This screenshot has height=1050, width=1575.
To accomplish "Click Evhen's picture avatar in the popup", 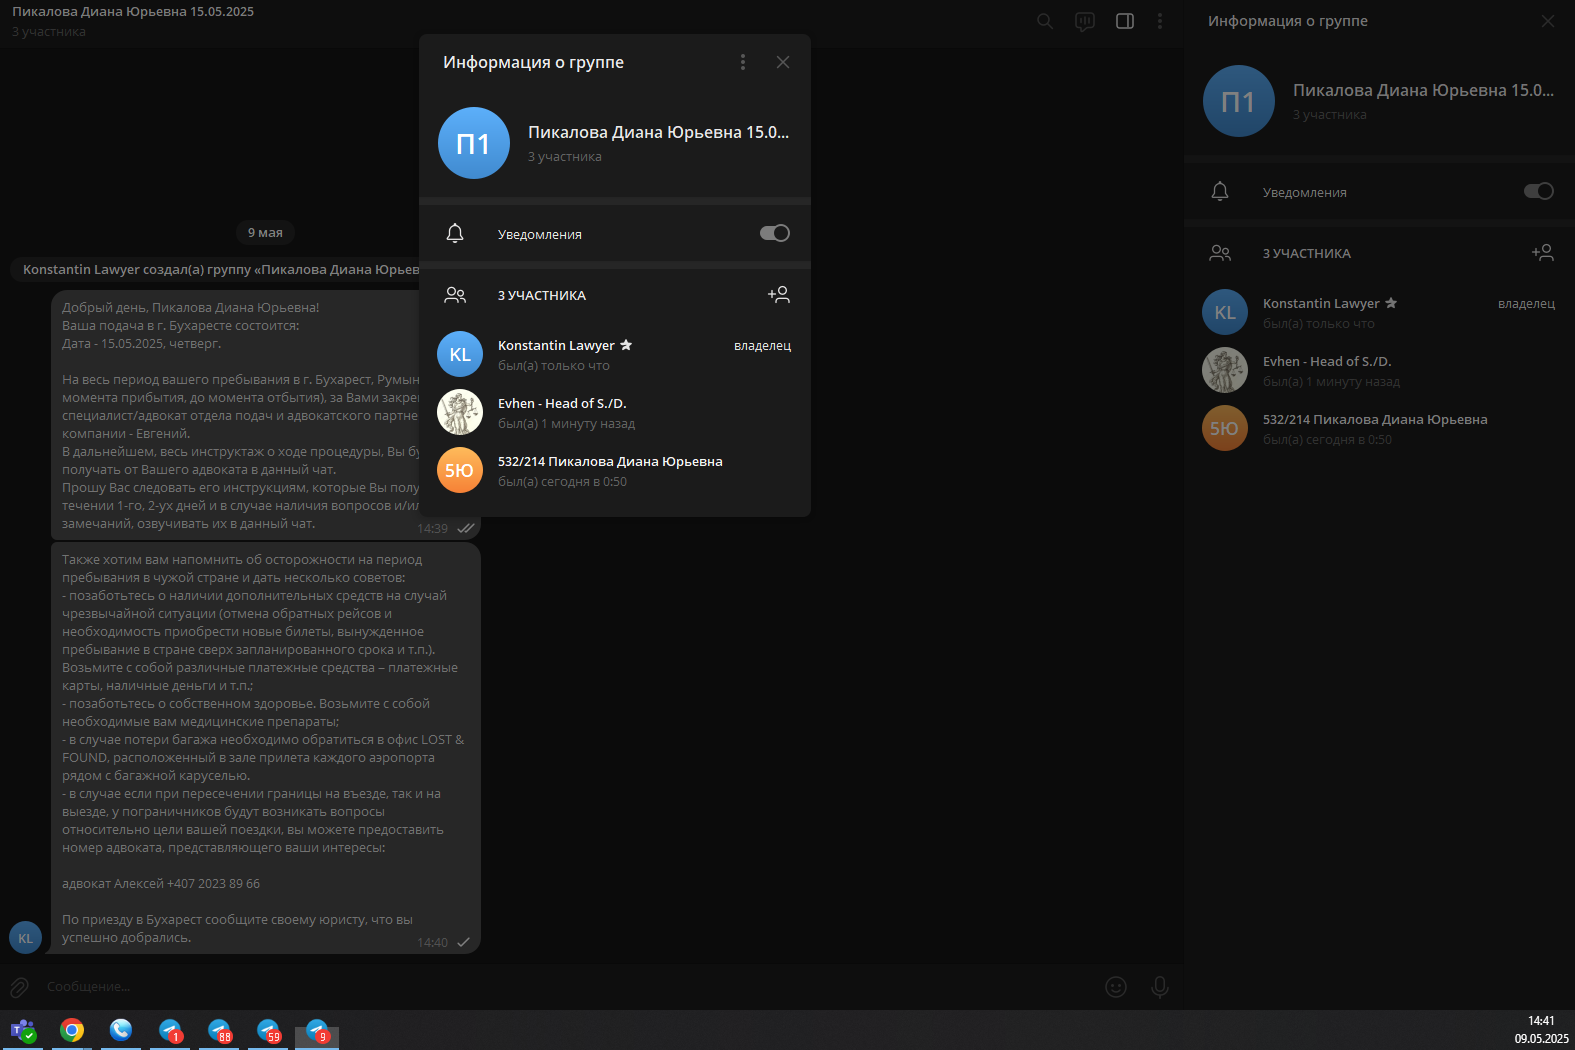I will 460,412.
